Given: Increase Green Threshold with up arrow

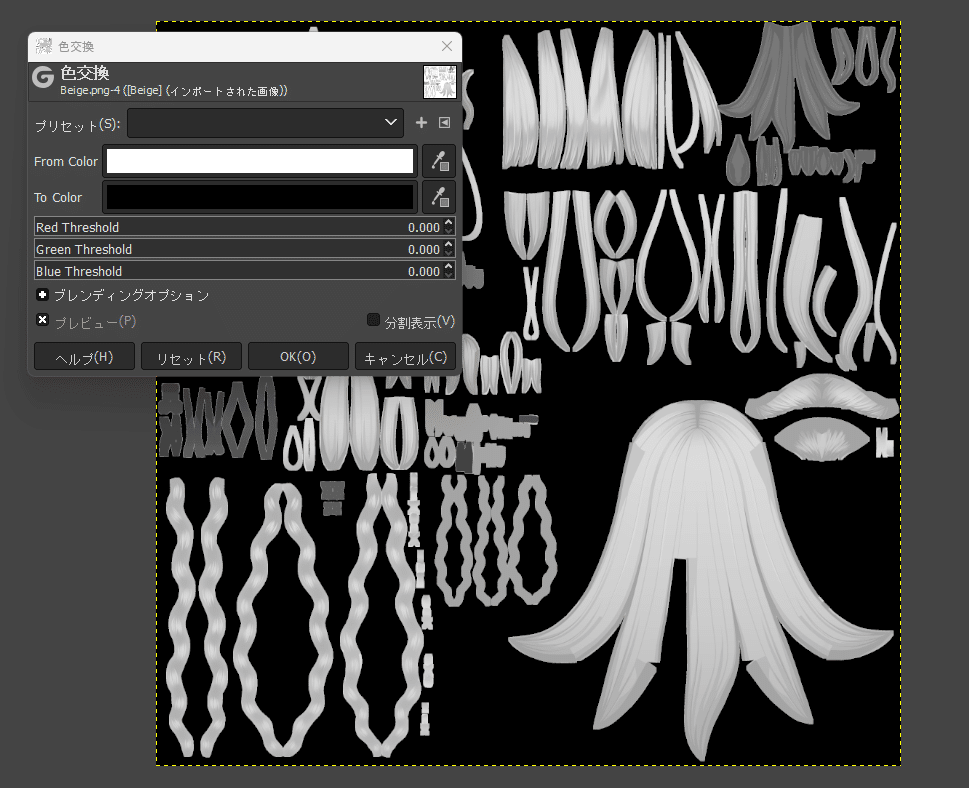Looking at the screenshot, I should [x=449, y=244].
